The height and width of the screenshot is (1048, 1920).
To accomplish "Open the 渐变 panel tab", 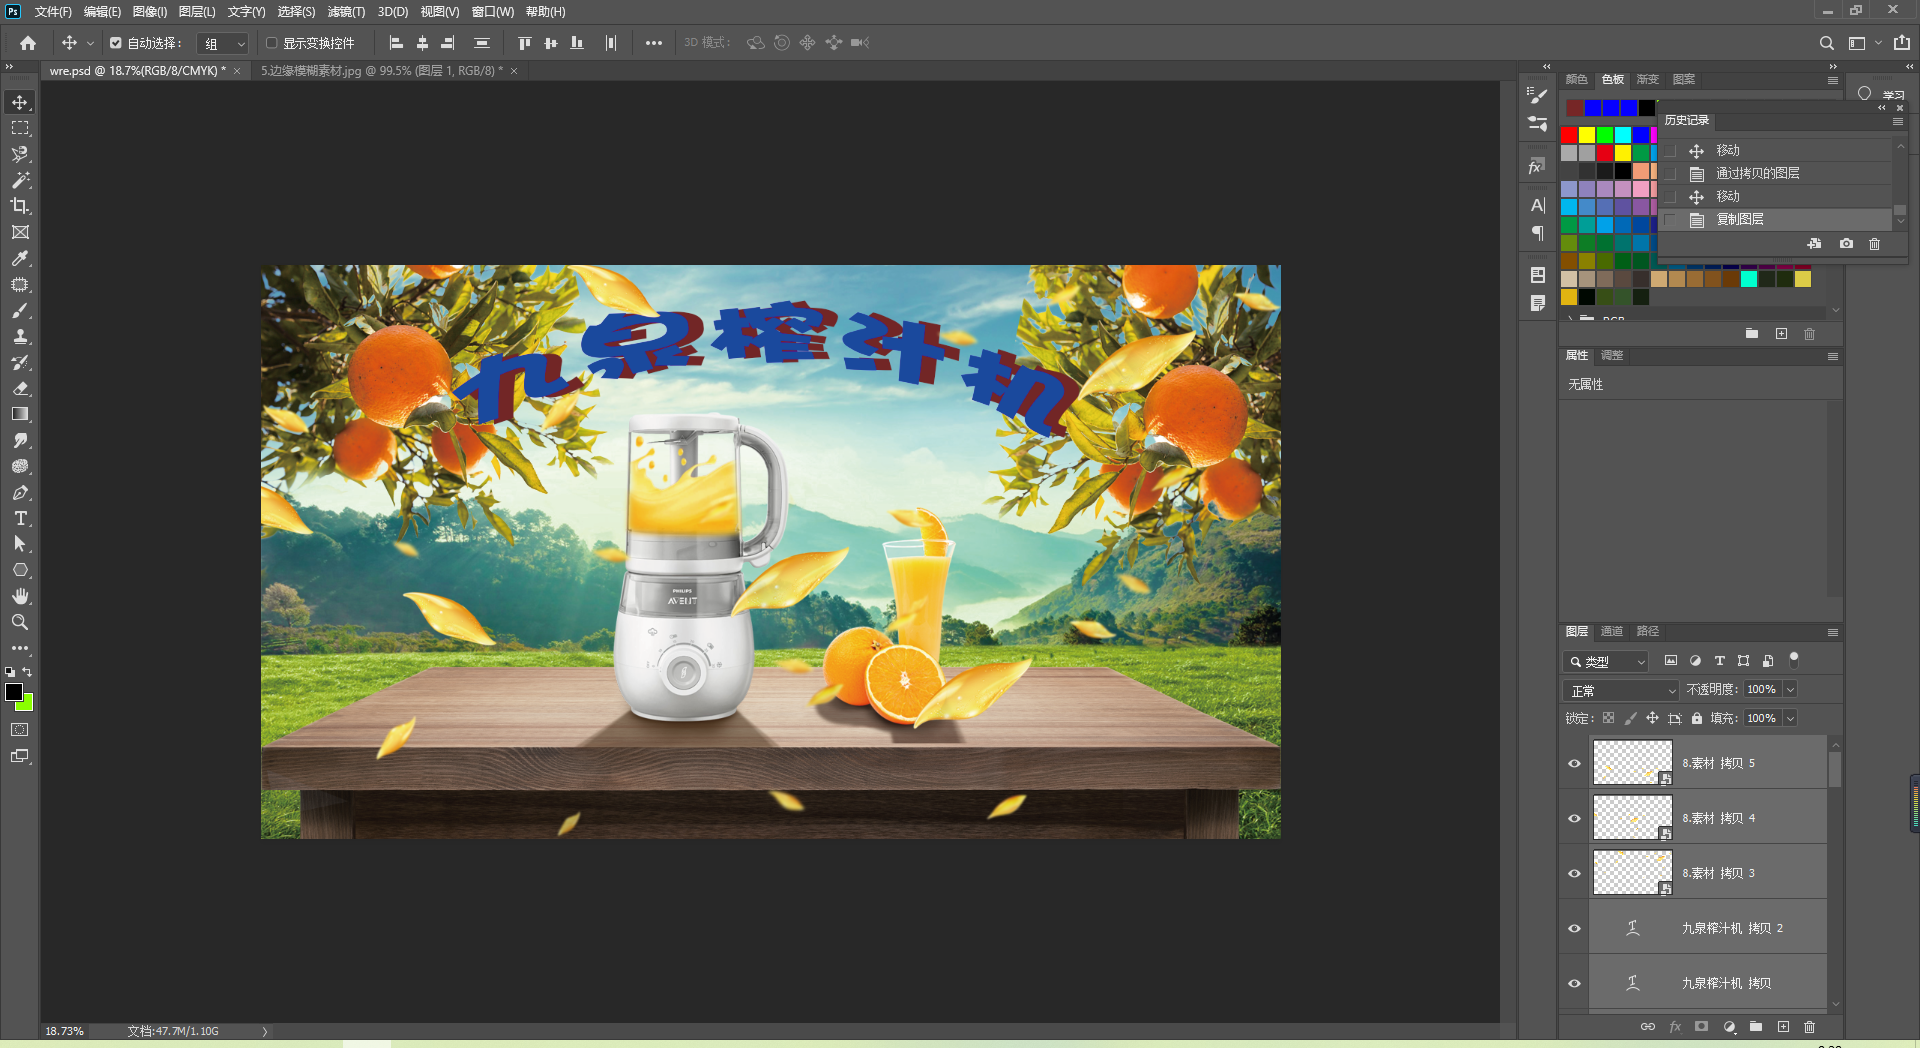I will (1647, 80).
